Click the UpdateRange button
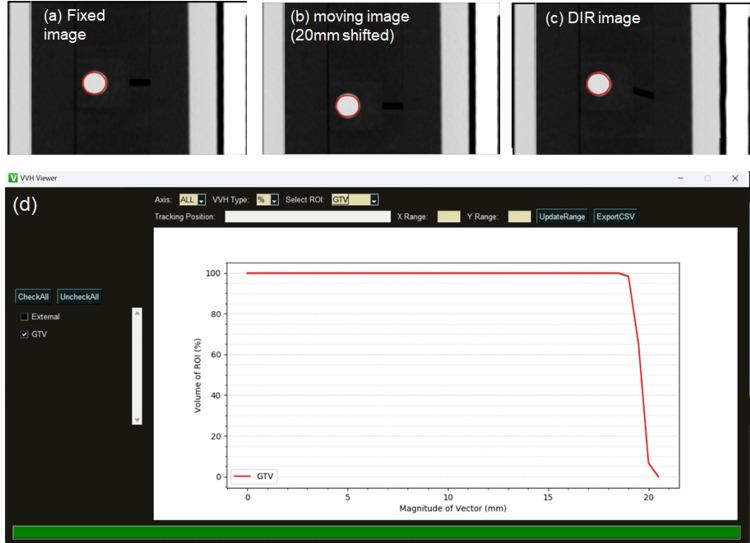Screen dimensions: 750x543 [561, 216]
